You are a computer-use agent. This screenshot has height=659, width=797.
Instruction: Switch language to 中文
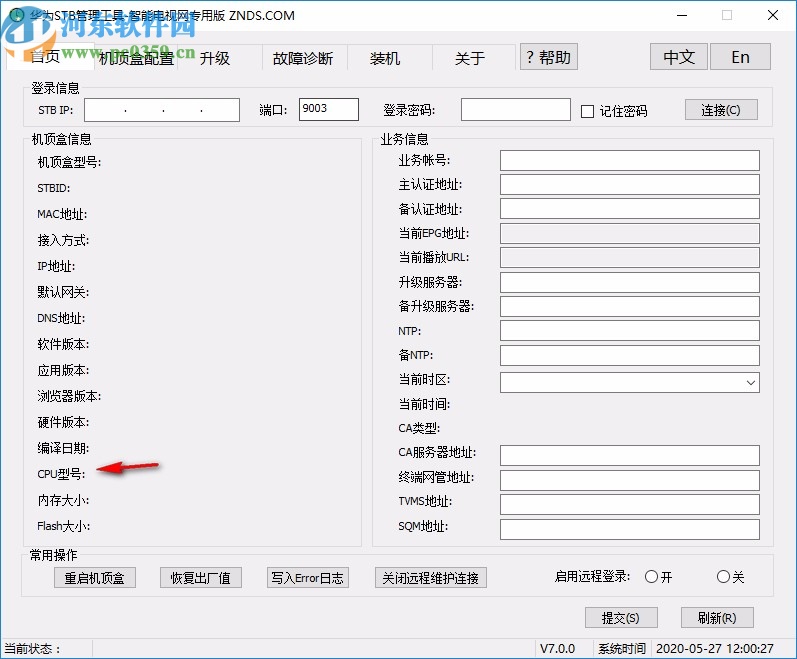pyautogui.click(x=679, y=56)
